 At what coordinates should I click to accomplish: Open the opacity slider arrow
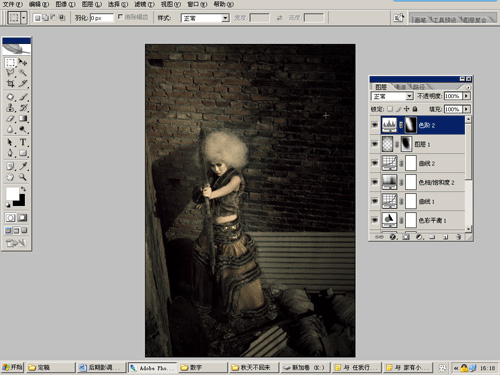pos(466,96)
